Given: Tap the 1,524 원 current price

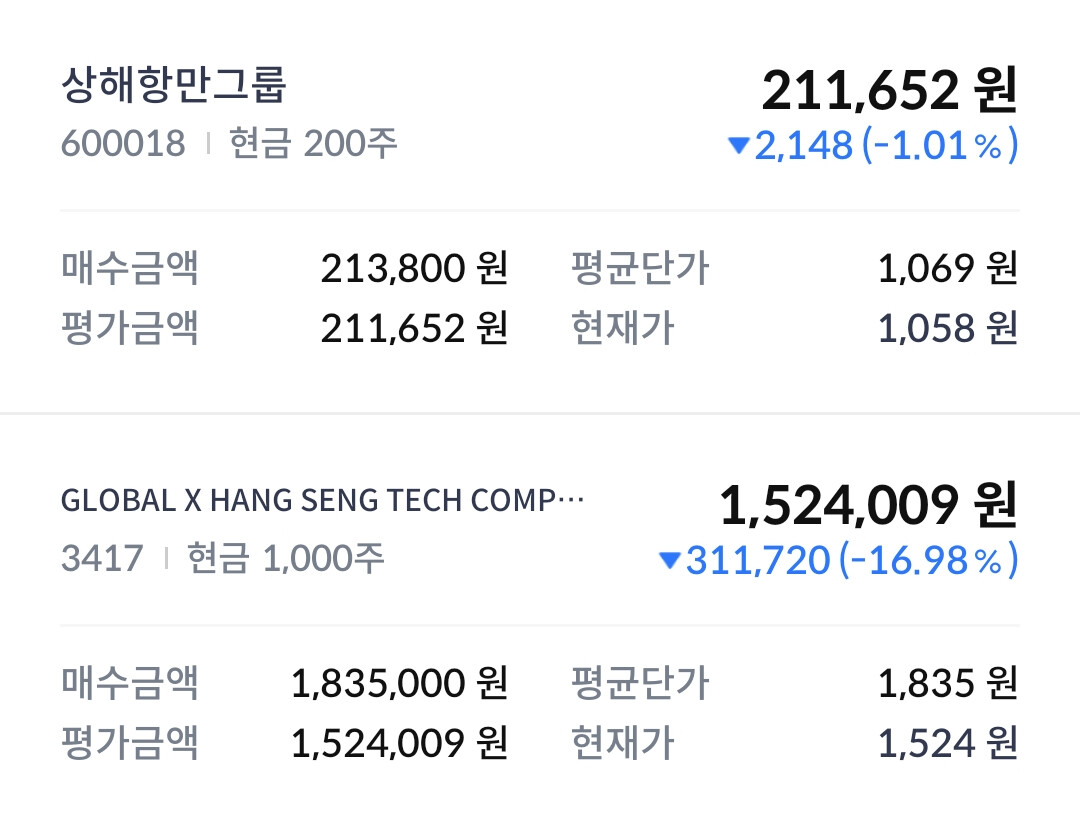Looking at the screenshot, I should click(947, 743).
